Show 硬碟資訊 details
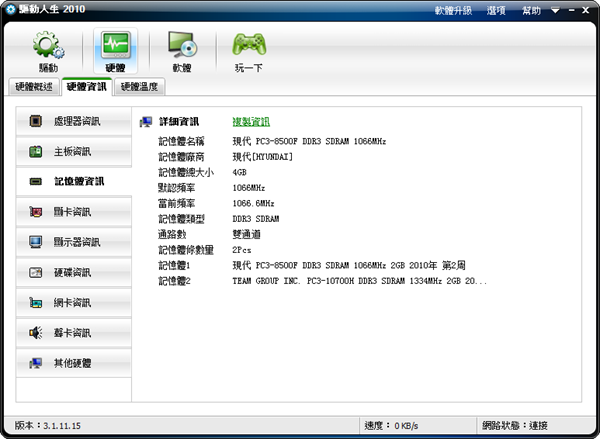 pyautogui.click(x=74, y=272)
